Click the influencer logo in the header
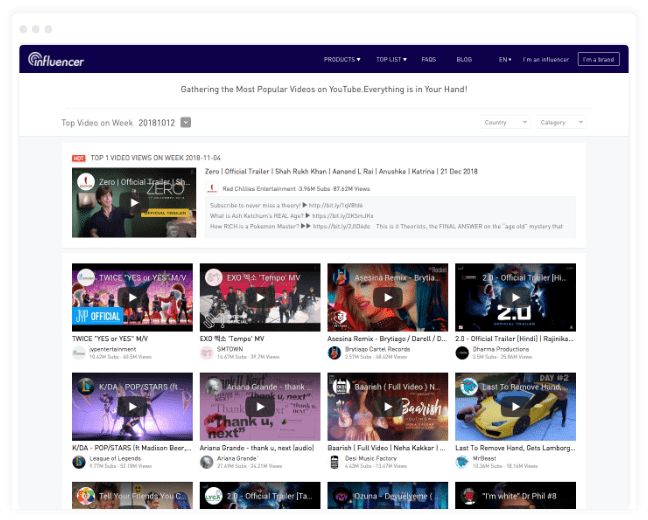Image resolution: width=648 pixels, height=520 pixels. [56, 60]
